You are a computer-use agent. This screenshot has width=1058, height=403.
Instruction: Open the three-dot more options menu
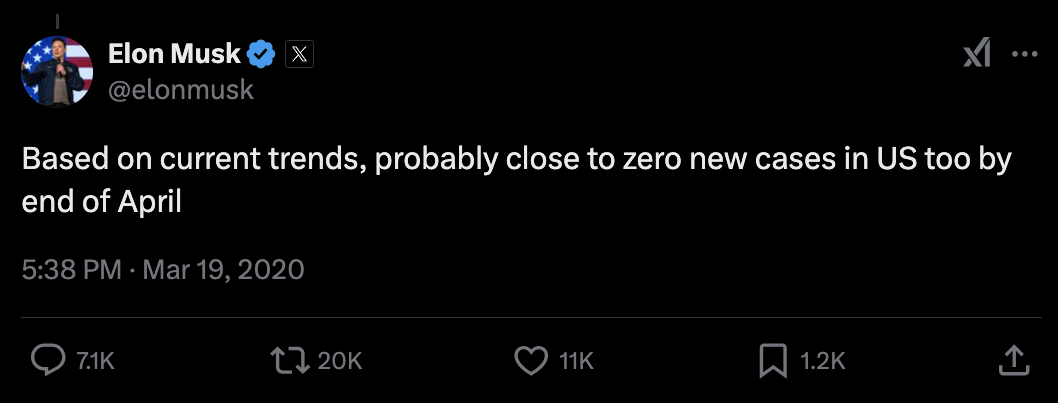[1025, 55]
